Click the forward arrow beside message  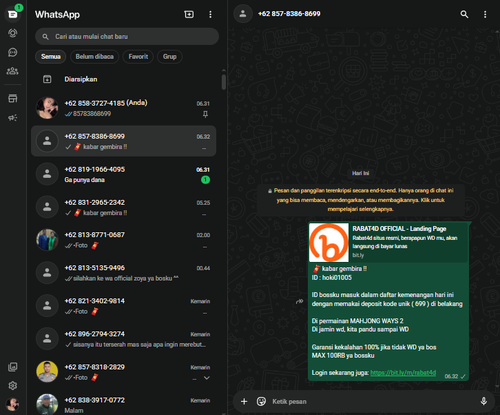(x=300, y=301)
